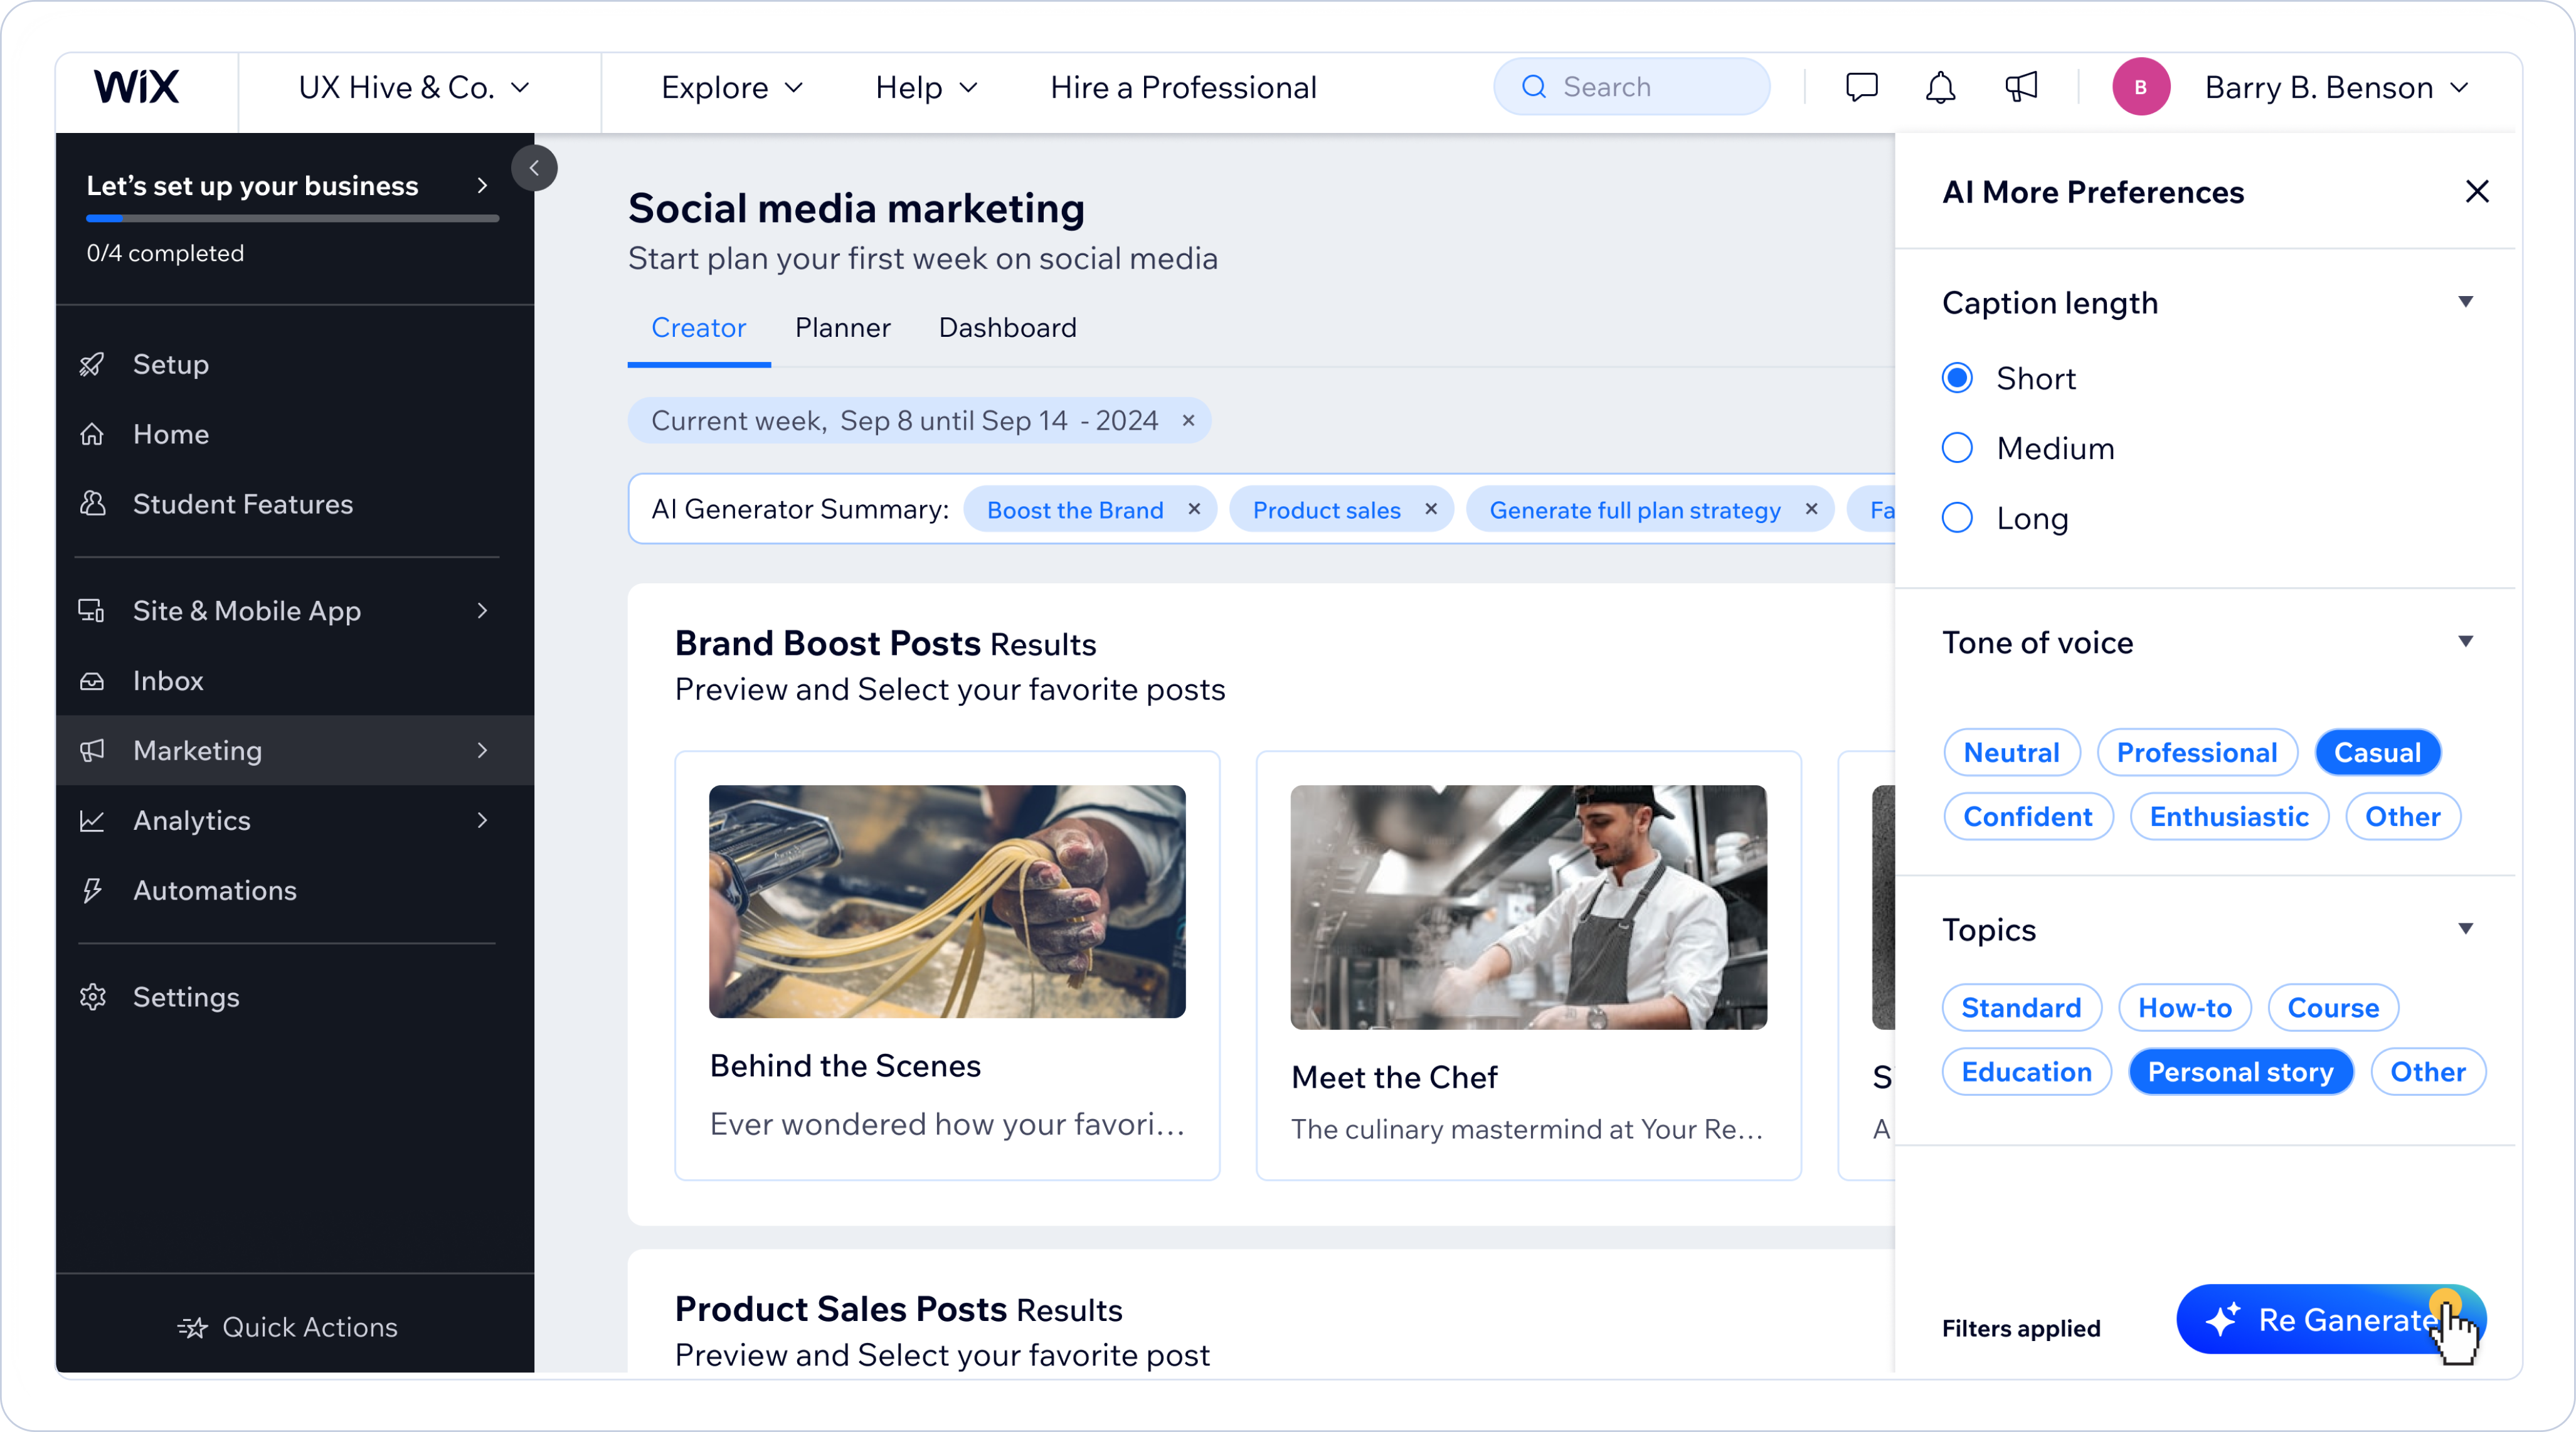The width and height of the screenshot is (2576, 1432).
Task: Close the AI More Preferences panel
Action: (x=2476, y=191)
